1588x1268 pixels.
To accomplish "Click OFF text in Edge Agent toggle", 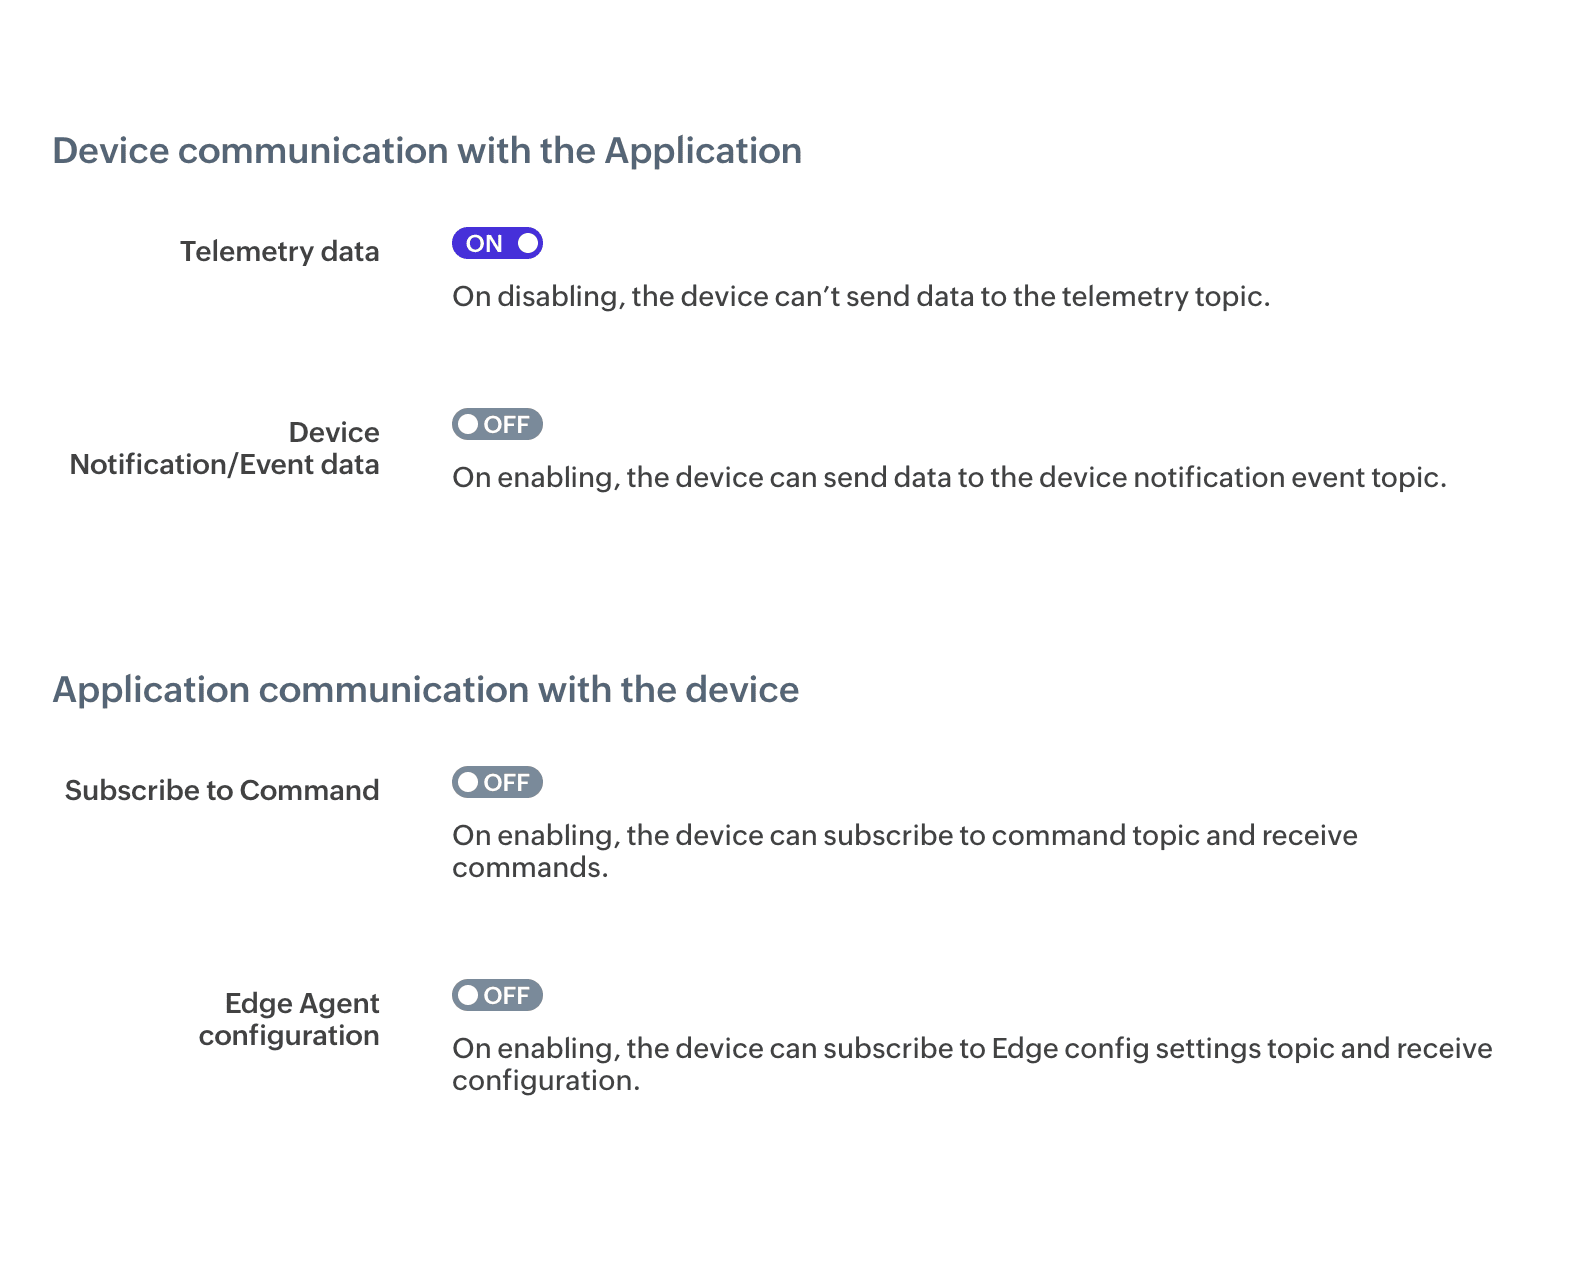I will (507, 995).
